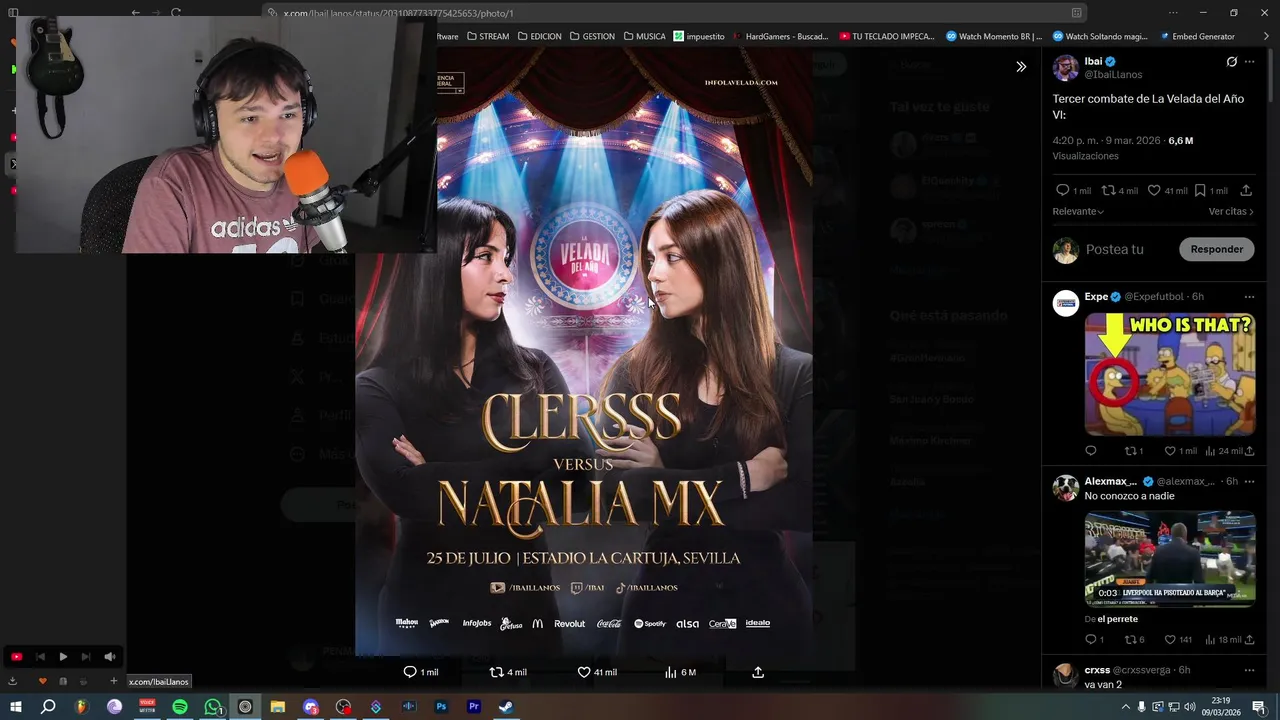Click play in the mini media player
This screenshot has width=1280, height=720.
point(63,657)
